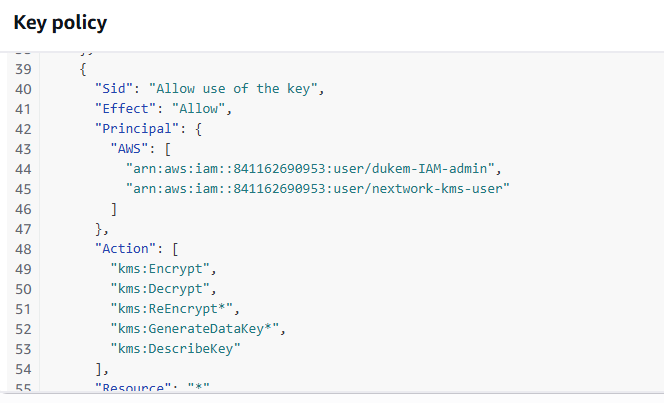The height and width of the screenshot is (403, 664).
Task: Click line number 40 in the gutter
Action: pyautogui.click(x=23, y=88)
